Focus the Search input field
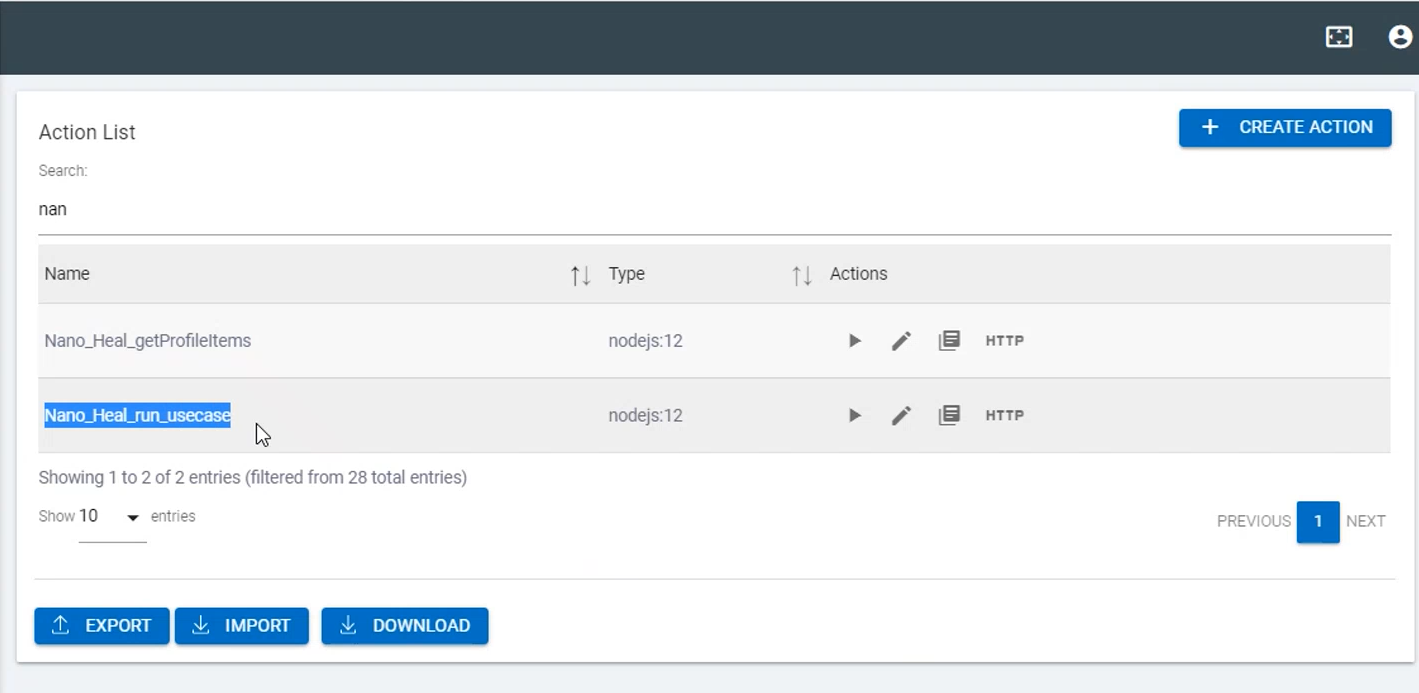The image size is (1419, 693). coord(700,210)
